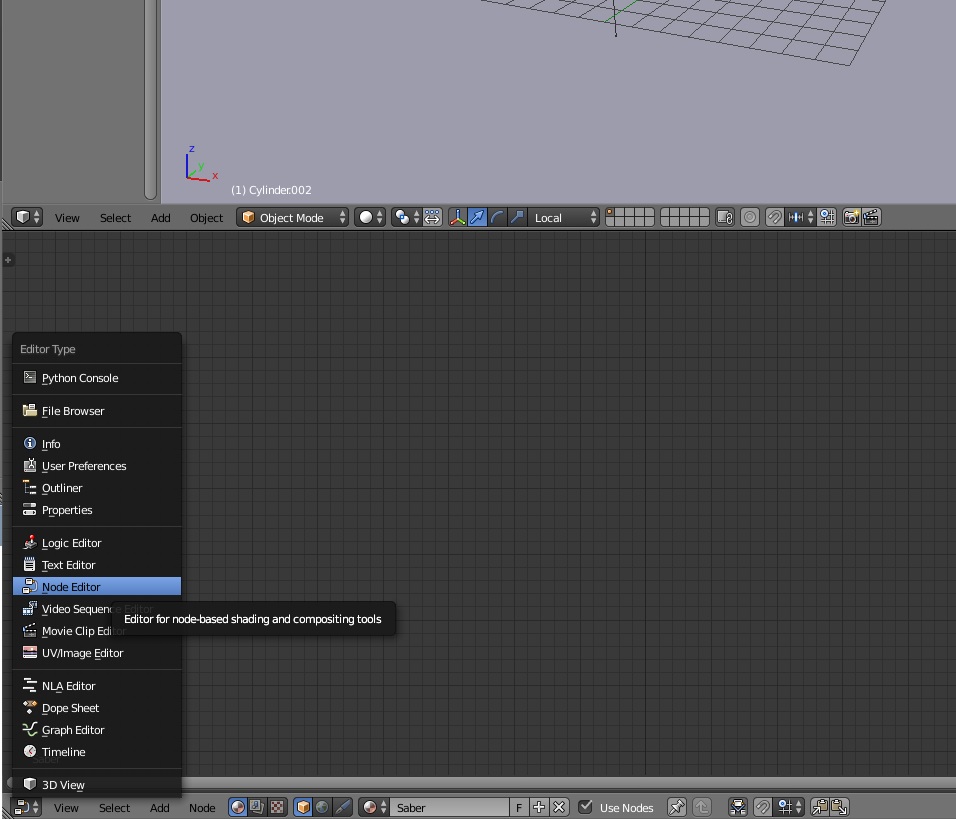The width and height of the screenshot is (956, 819).
Task: Click the material shader nodes icon
Action: pyautogui.click(x=238, y=807)
